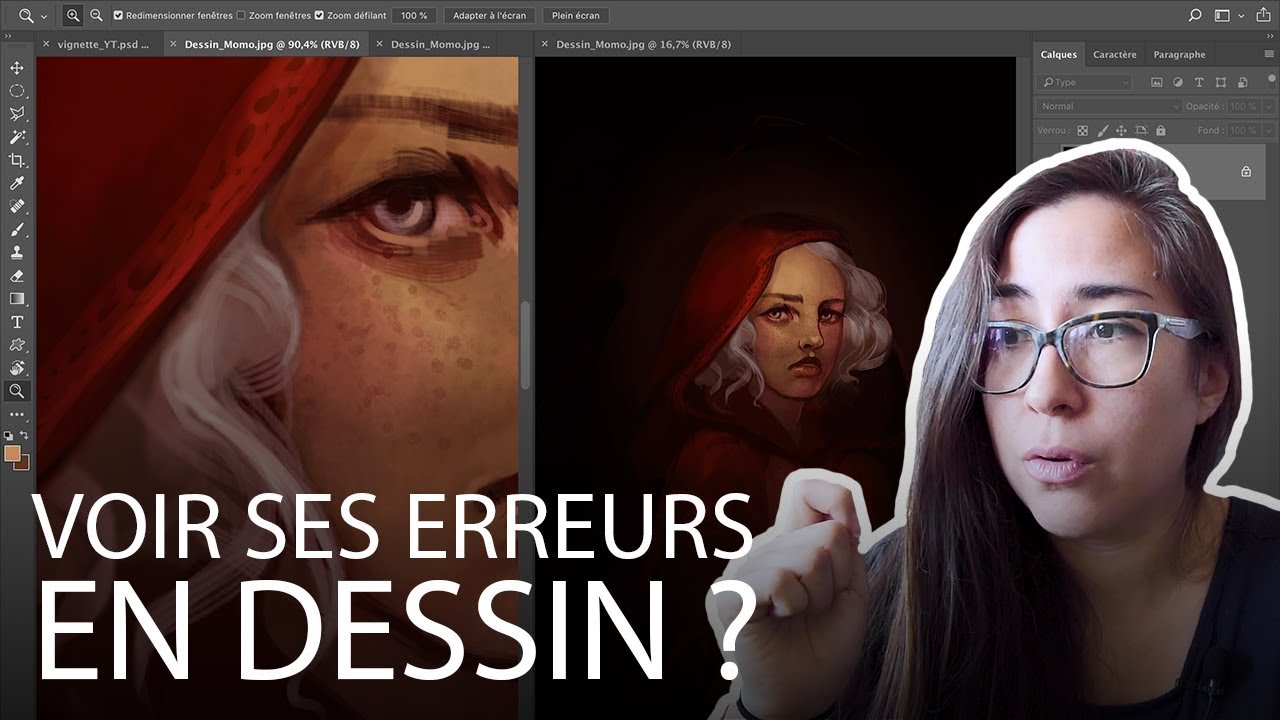The image size is (1280, 720).
Task: Click the Plein écran button
Action: (x=575, y=16)
